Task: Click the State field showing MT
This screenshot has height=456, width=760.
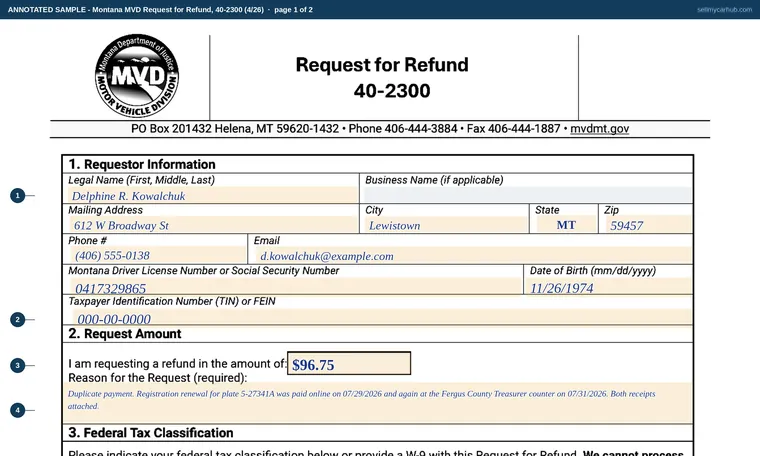Action: tap(565, 225)
